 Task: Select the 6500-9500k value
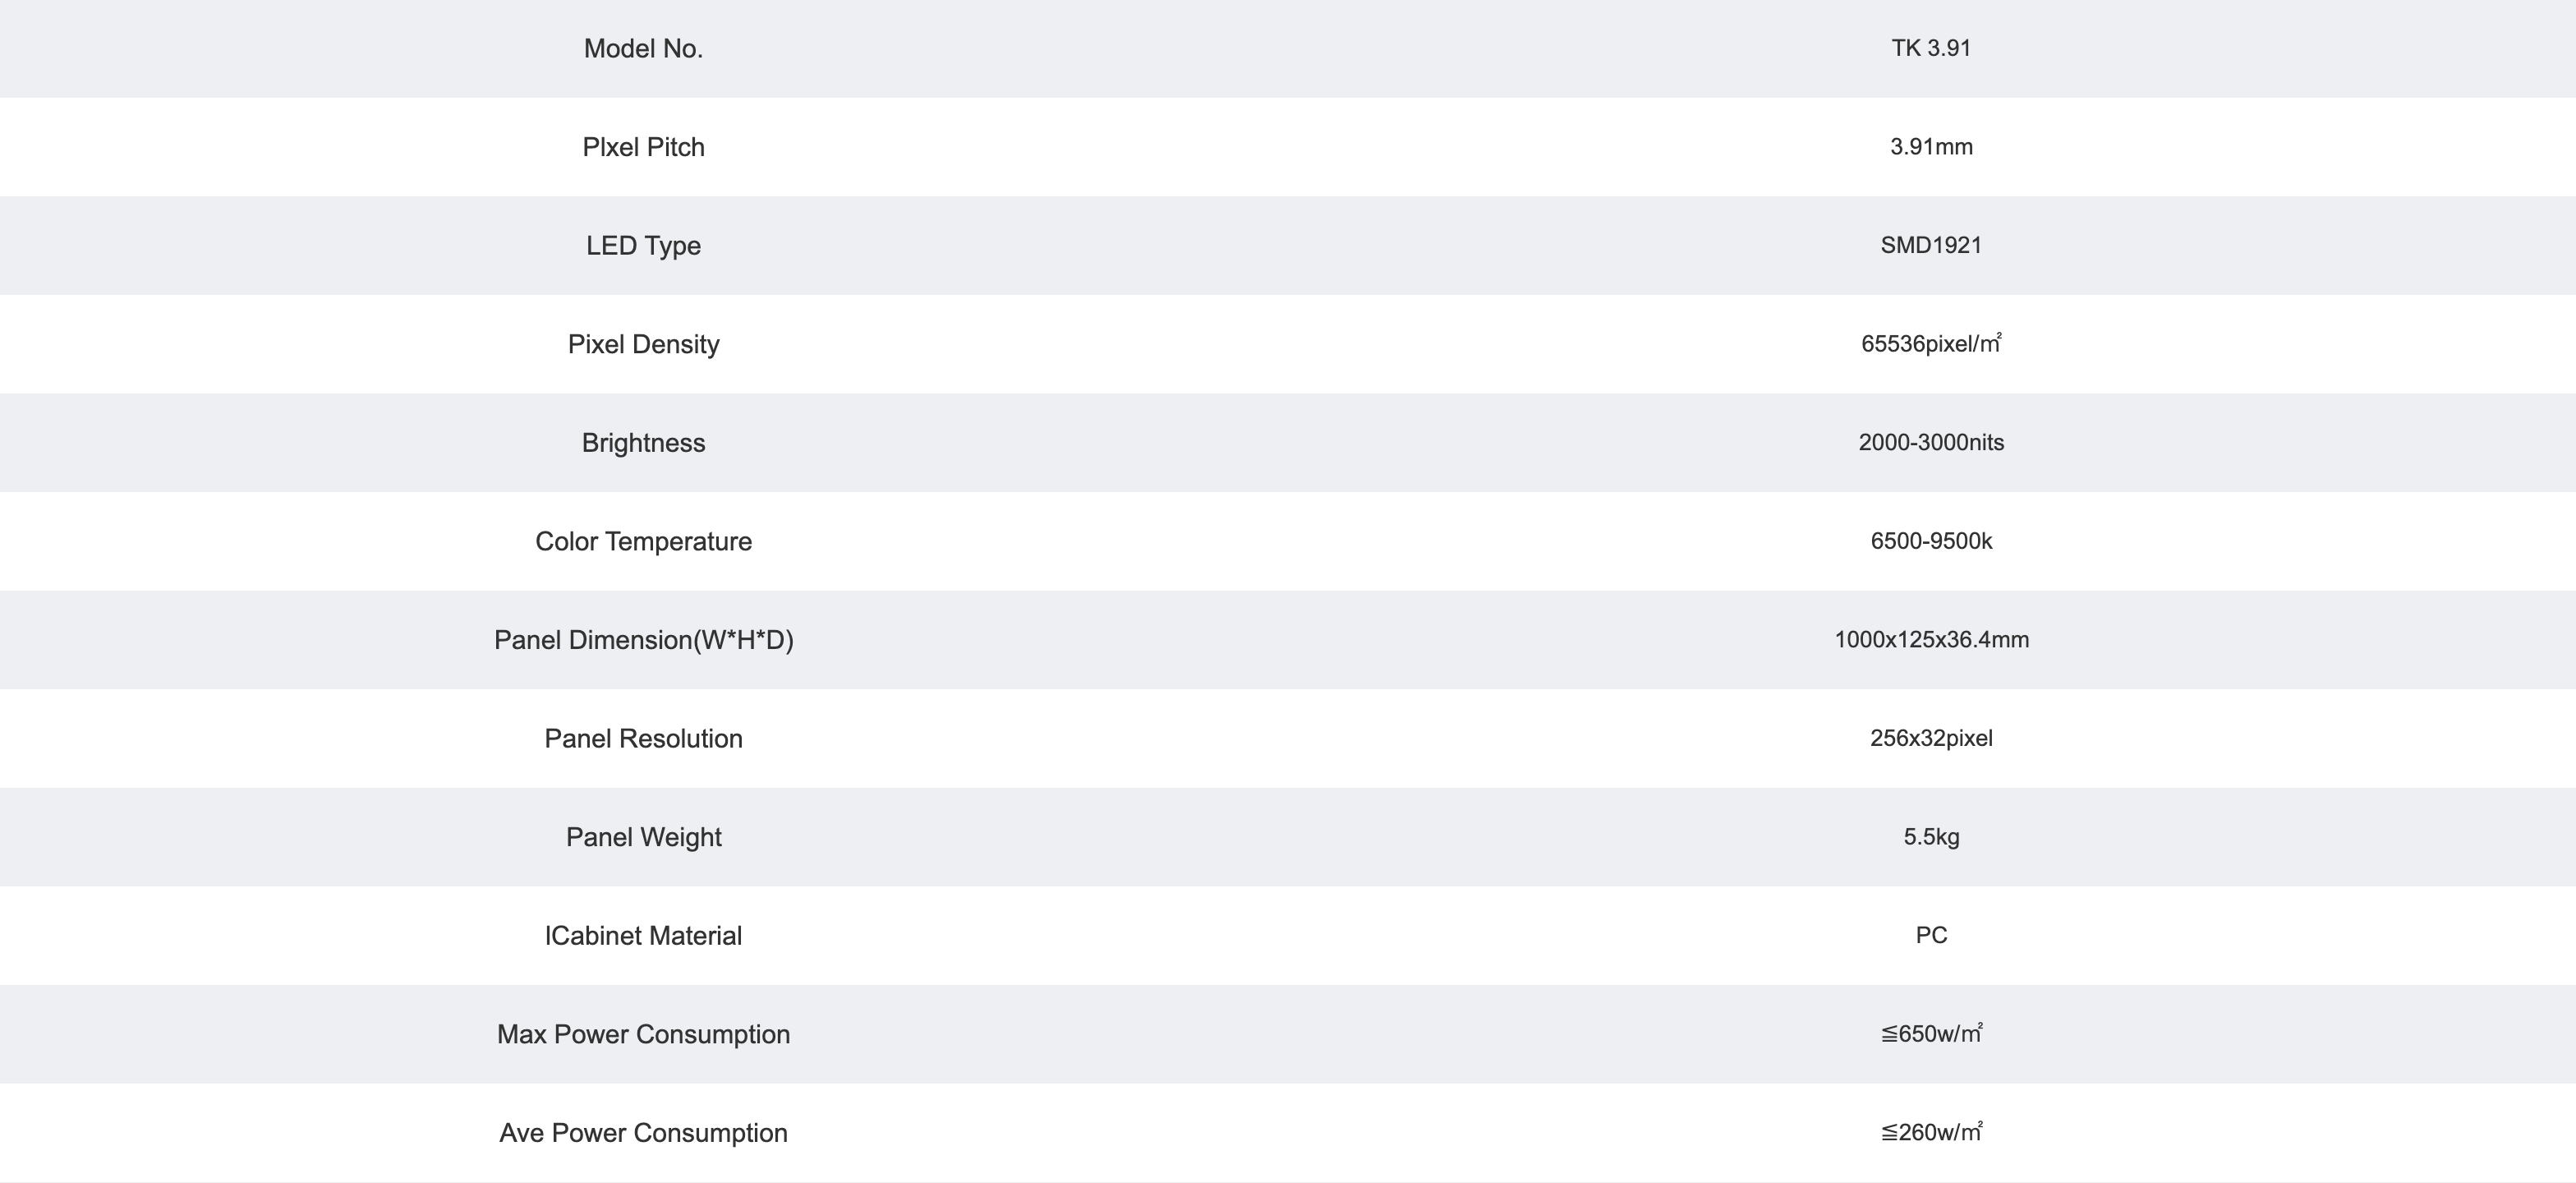pos(1931,541)
